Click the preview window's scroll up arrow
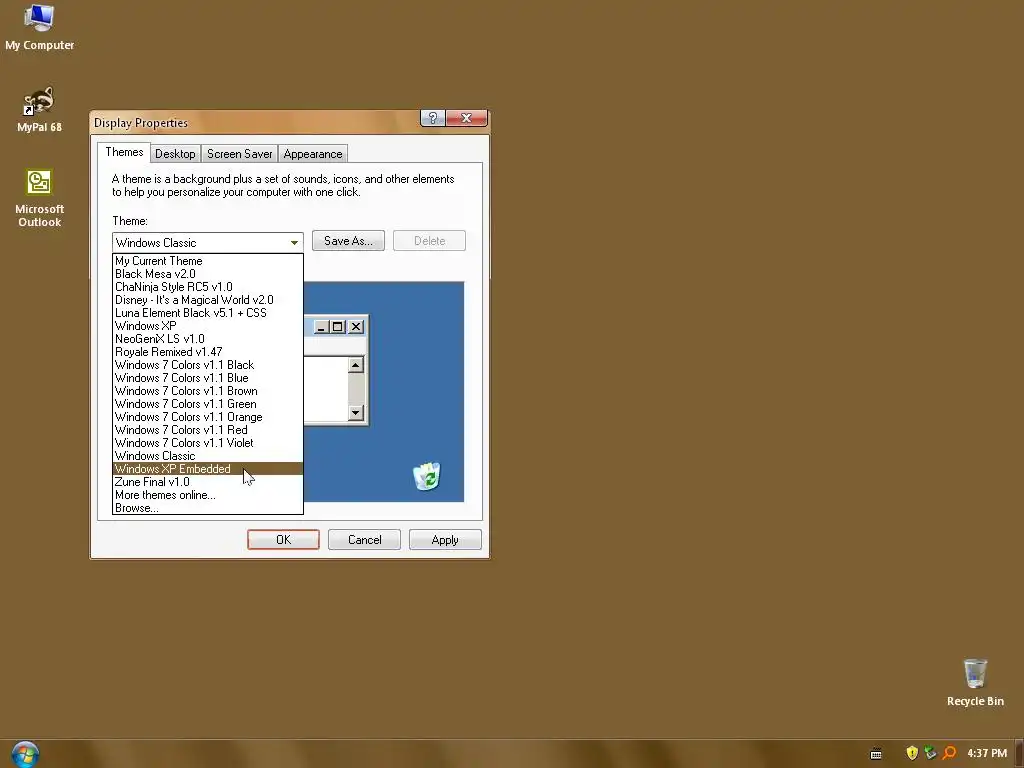The width and height of the screenshot is (1024, 768). [355, 364]
